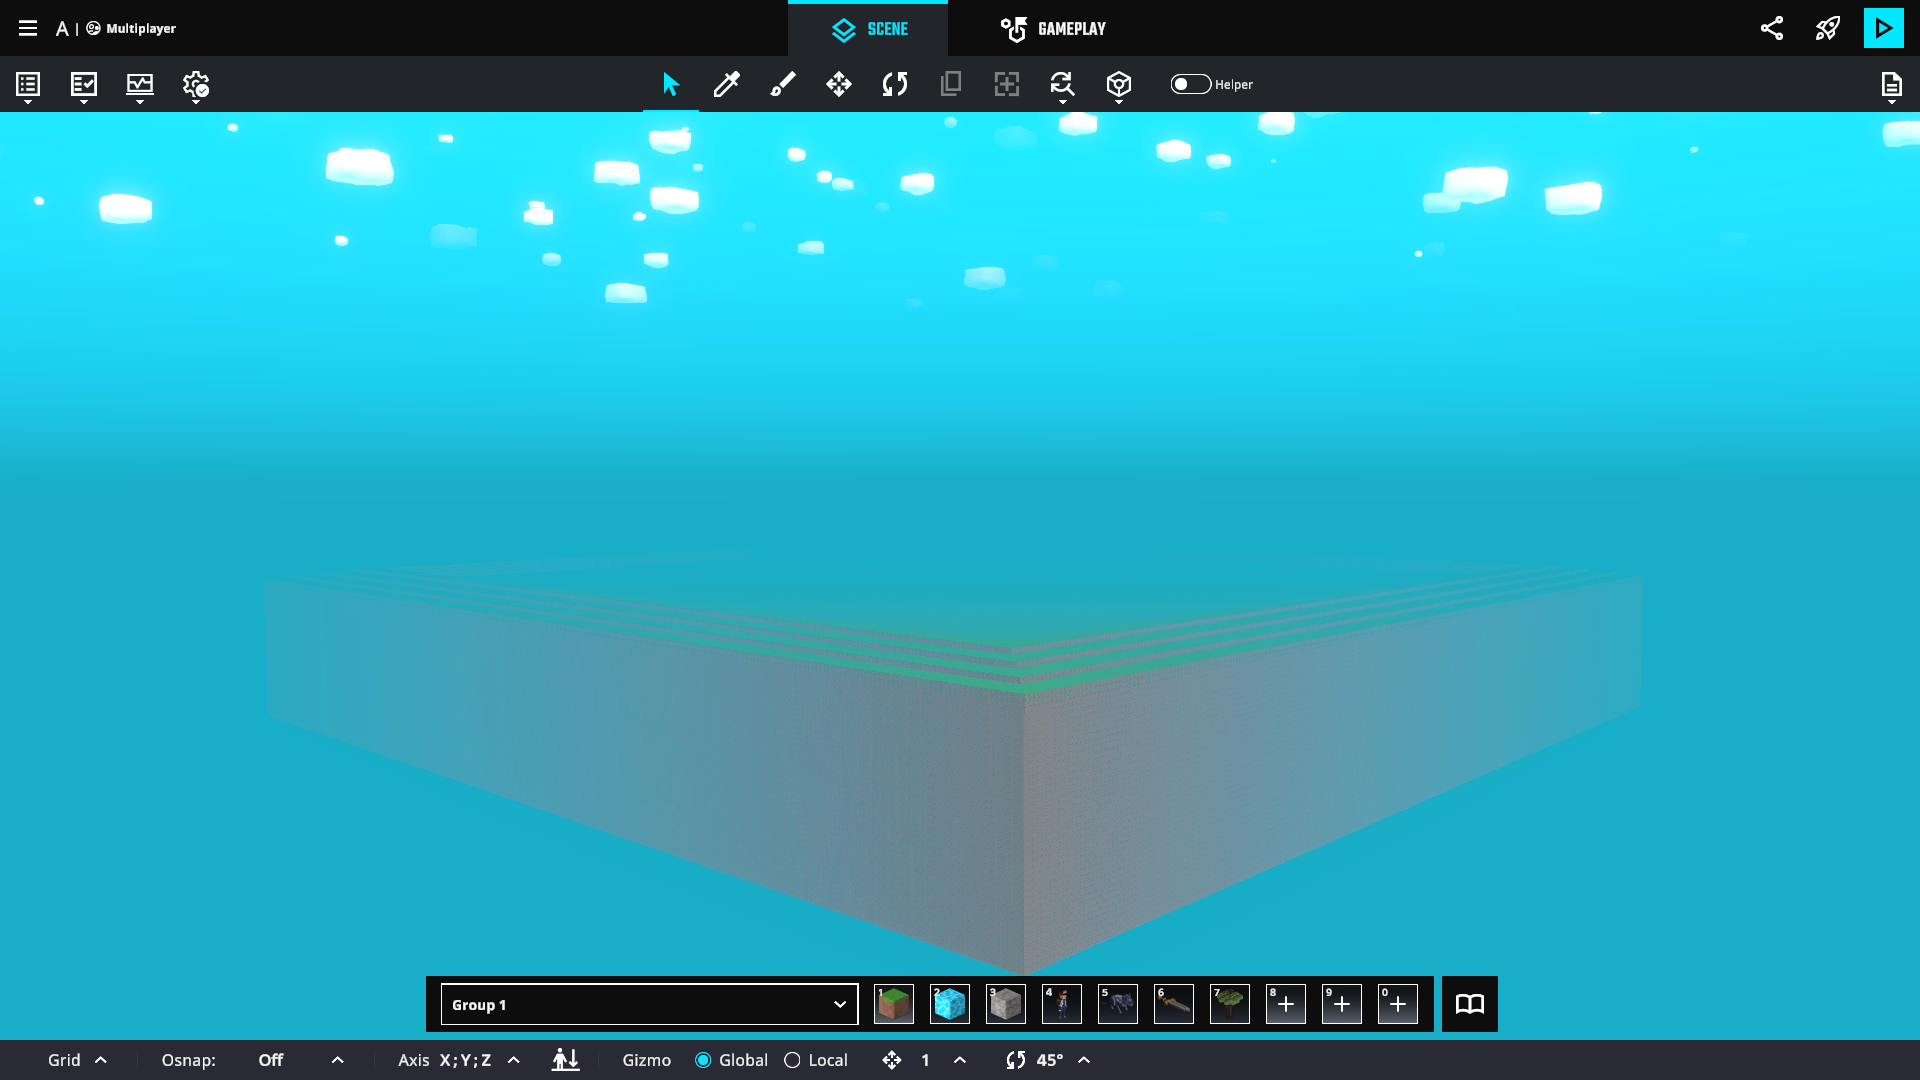Expand the move step value chevron
Screen dimensions: 1920x1080
pos(960,1060)
